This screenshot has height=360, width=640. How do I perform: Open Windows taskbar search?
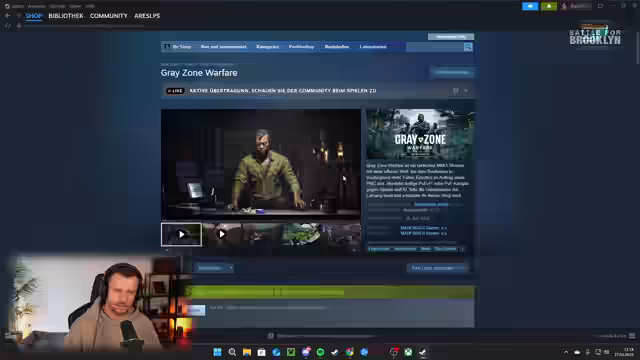[x=232, y=352]
